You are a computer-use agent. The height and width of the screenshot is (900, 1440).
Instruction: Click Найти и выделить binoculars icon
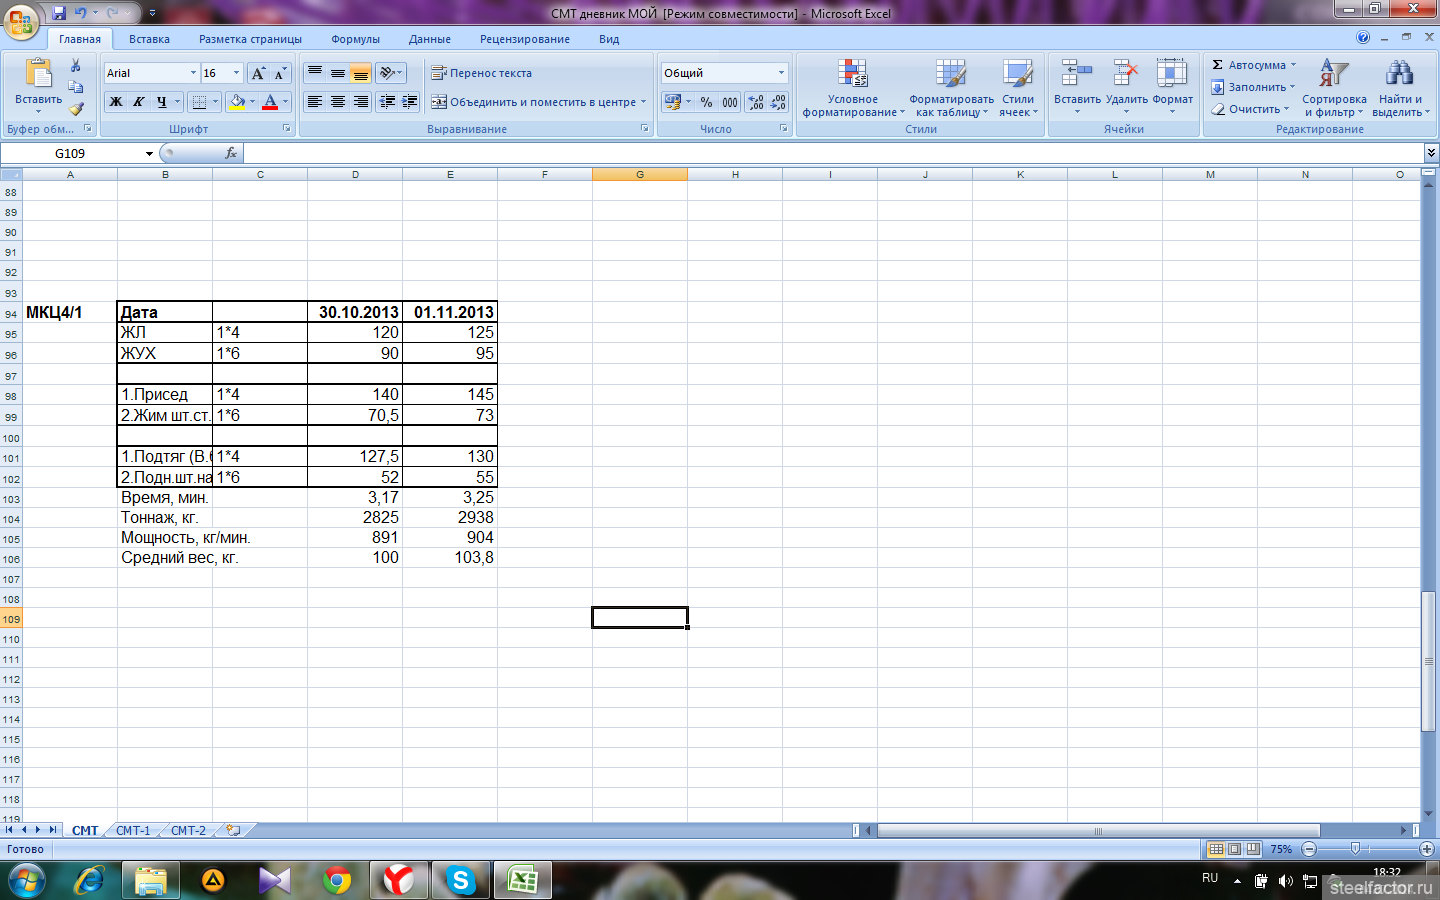point(1400,73)
